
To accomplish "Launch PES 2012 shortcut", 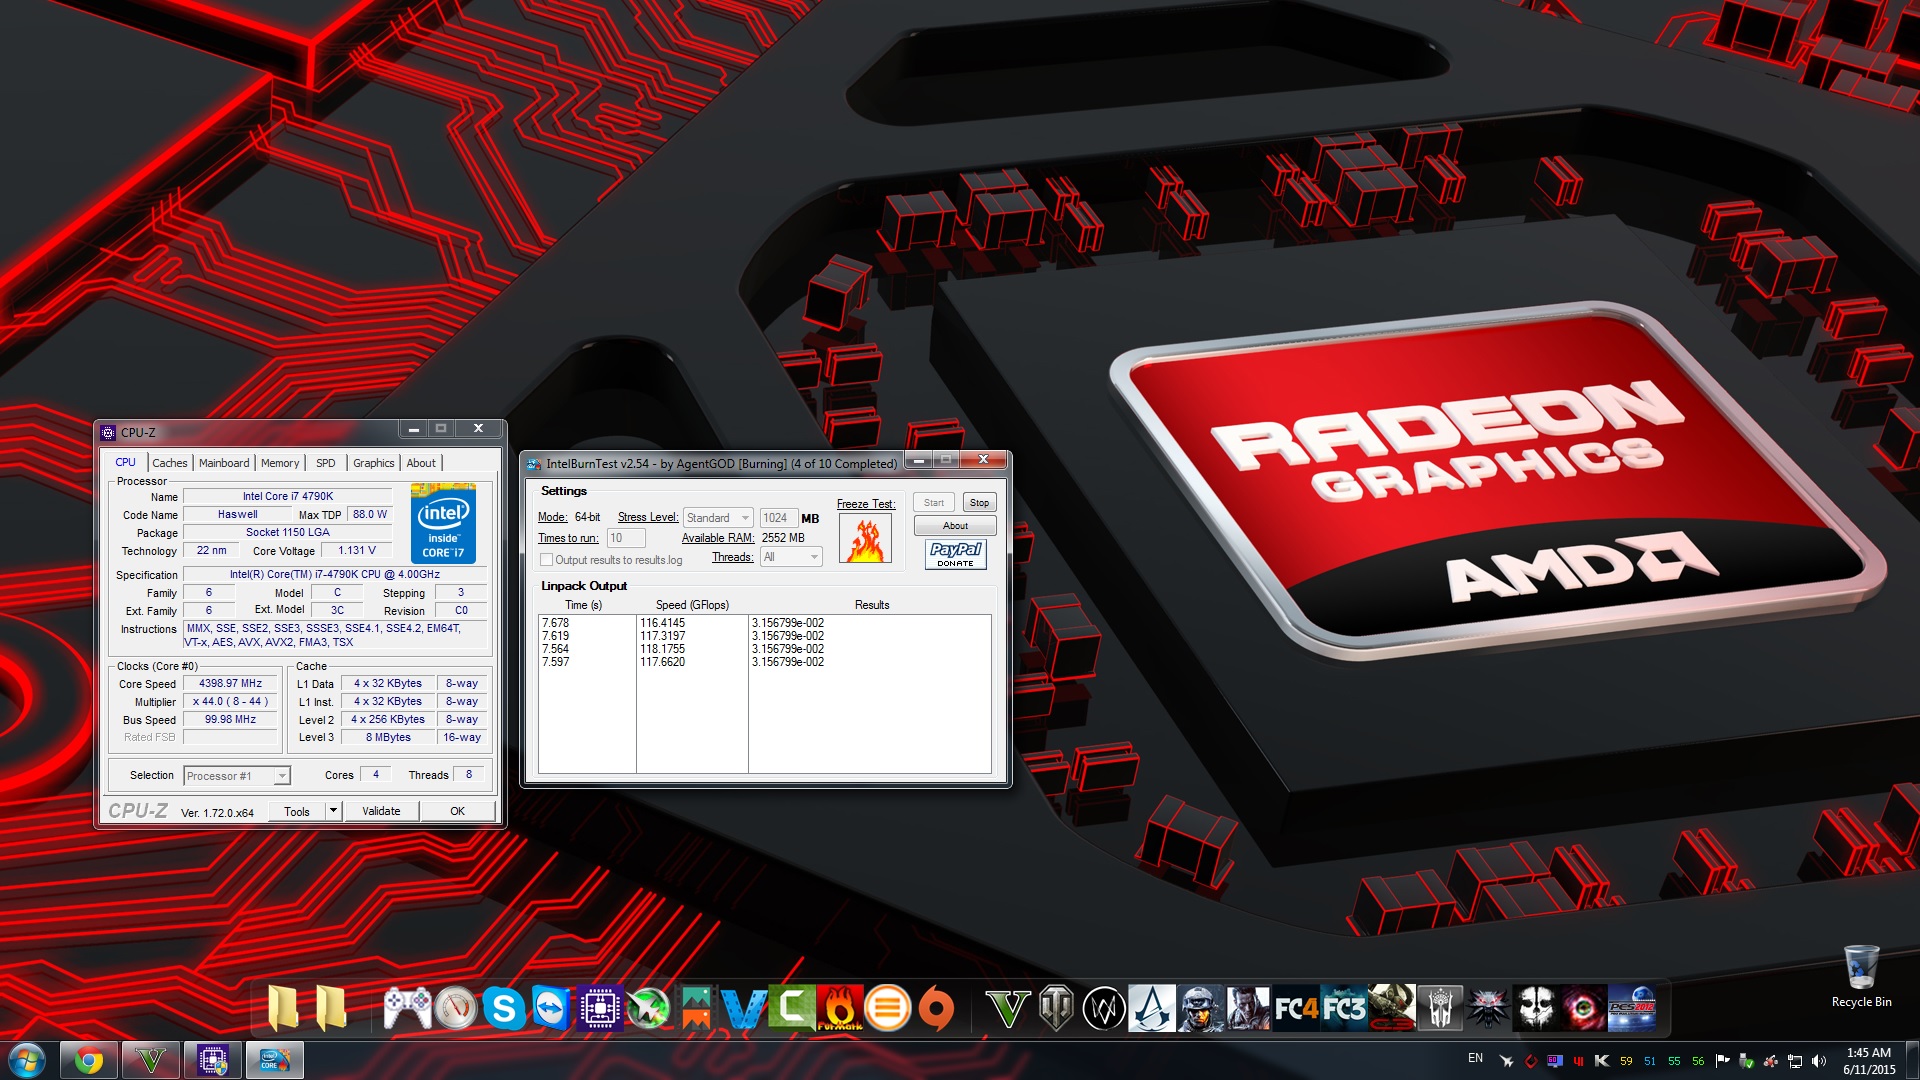I will pos(1632,1008).
